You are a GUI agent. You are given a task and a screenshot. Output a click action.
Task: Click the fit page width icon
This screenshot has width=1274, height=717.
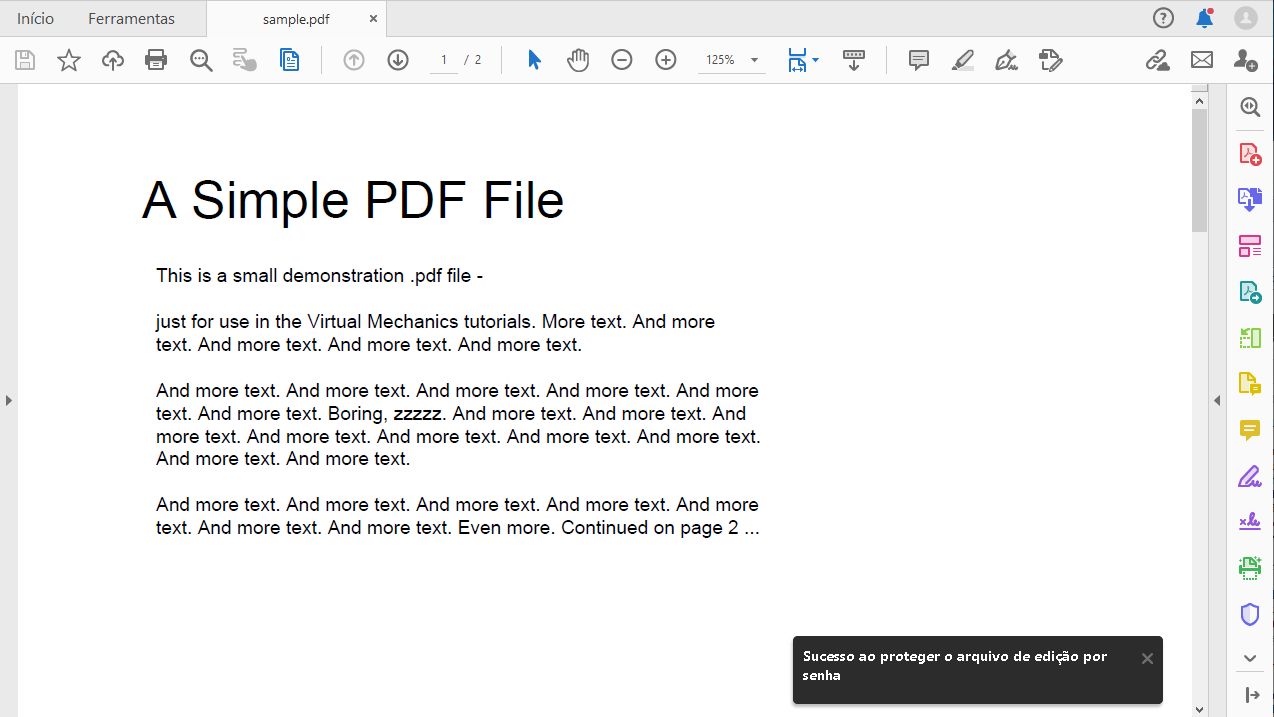[797, 60]
